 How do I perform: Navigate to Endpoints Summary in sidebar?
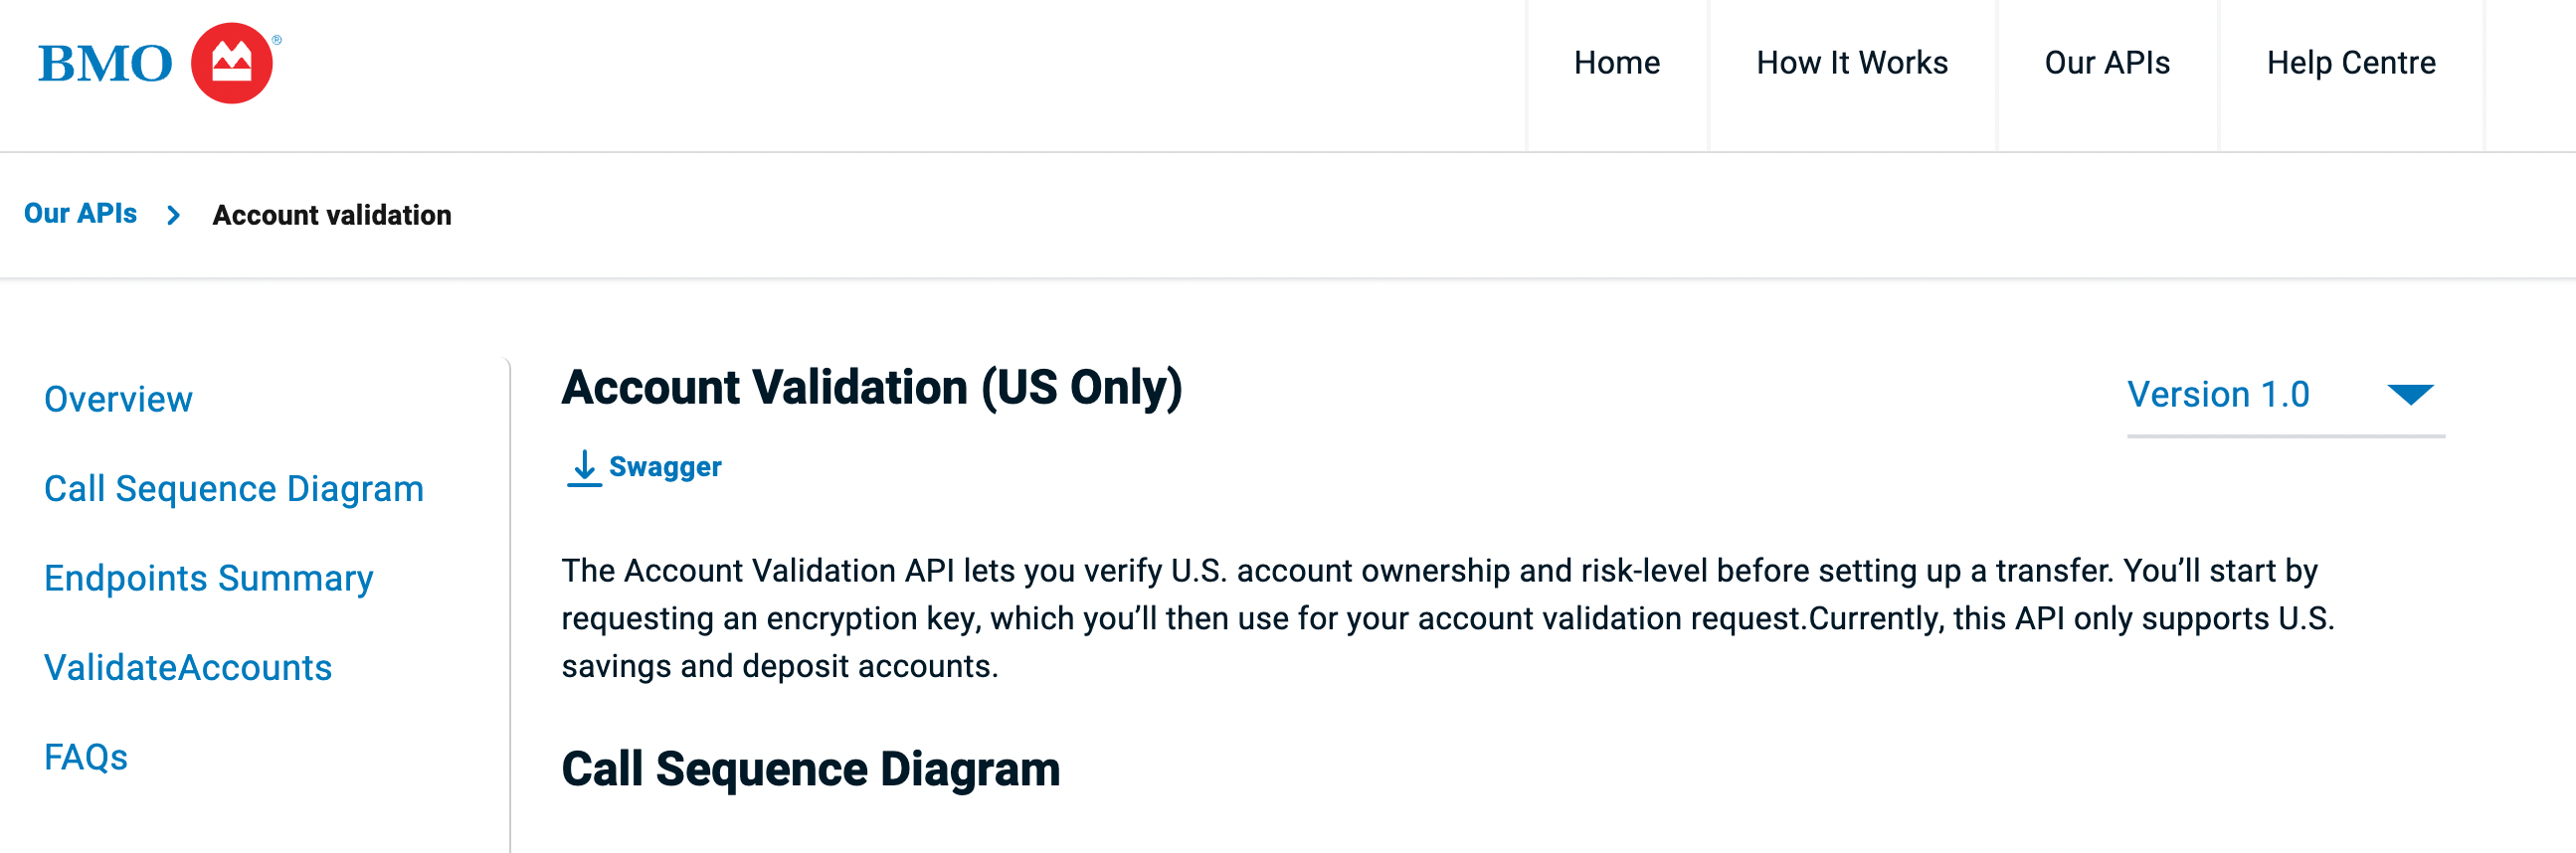pyautogui.click(x=208, y=577)
